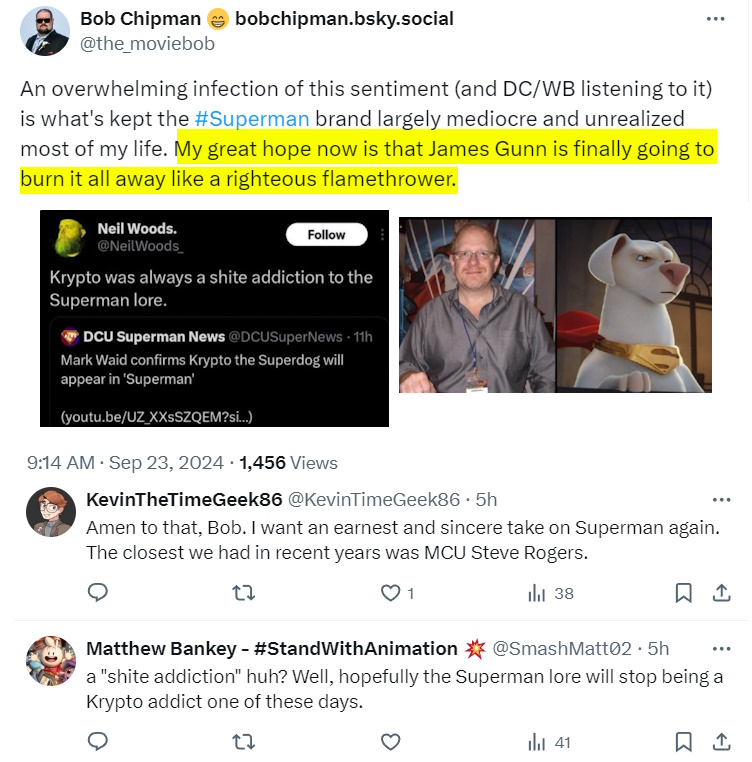Like KevinTheTimeGeek86's reply
Viewport: 752px width, 762px height.
click(391, 593)
